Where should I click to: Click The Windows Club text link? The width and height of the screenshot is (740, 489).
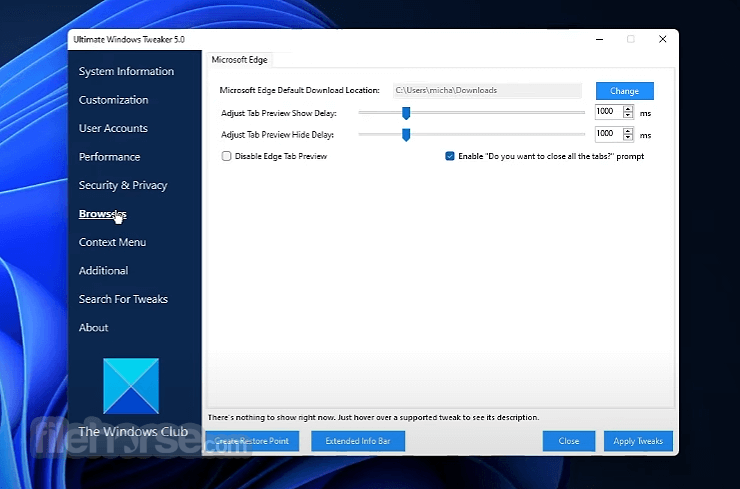(133, 431)
